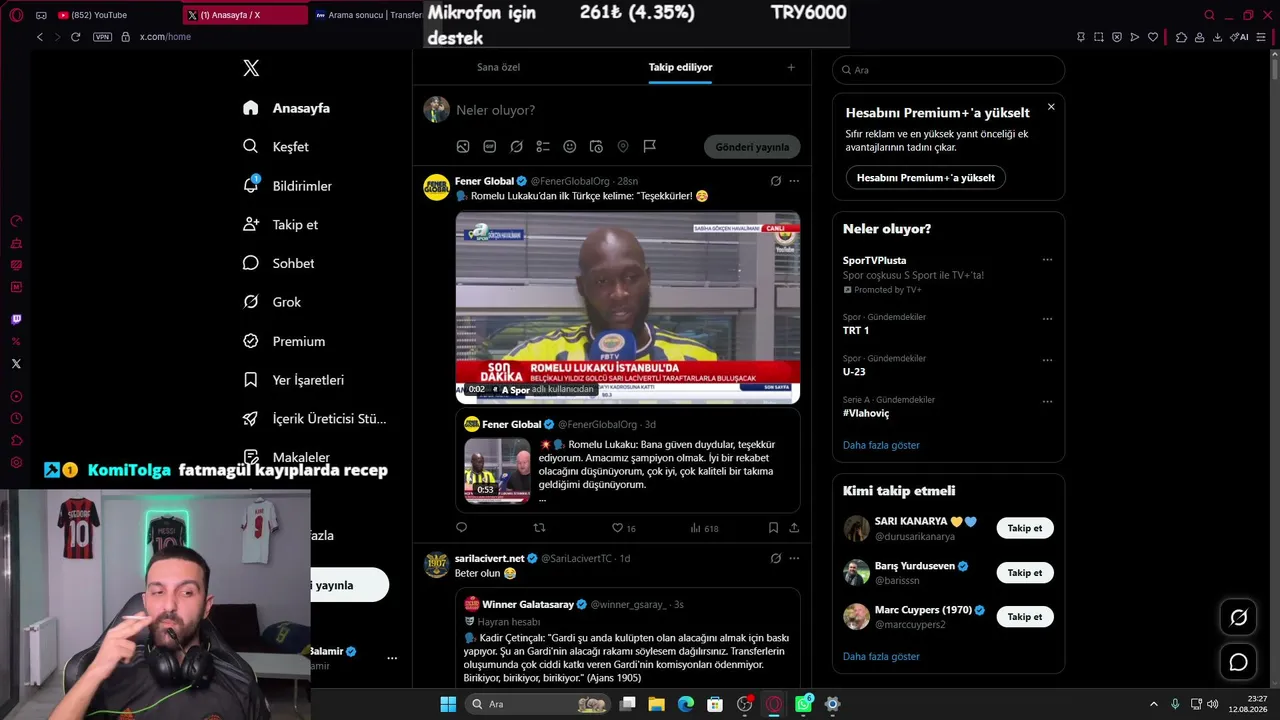
Task: Expand more trends under Neler oluyor
Action: click(x=881, y=445)
